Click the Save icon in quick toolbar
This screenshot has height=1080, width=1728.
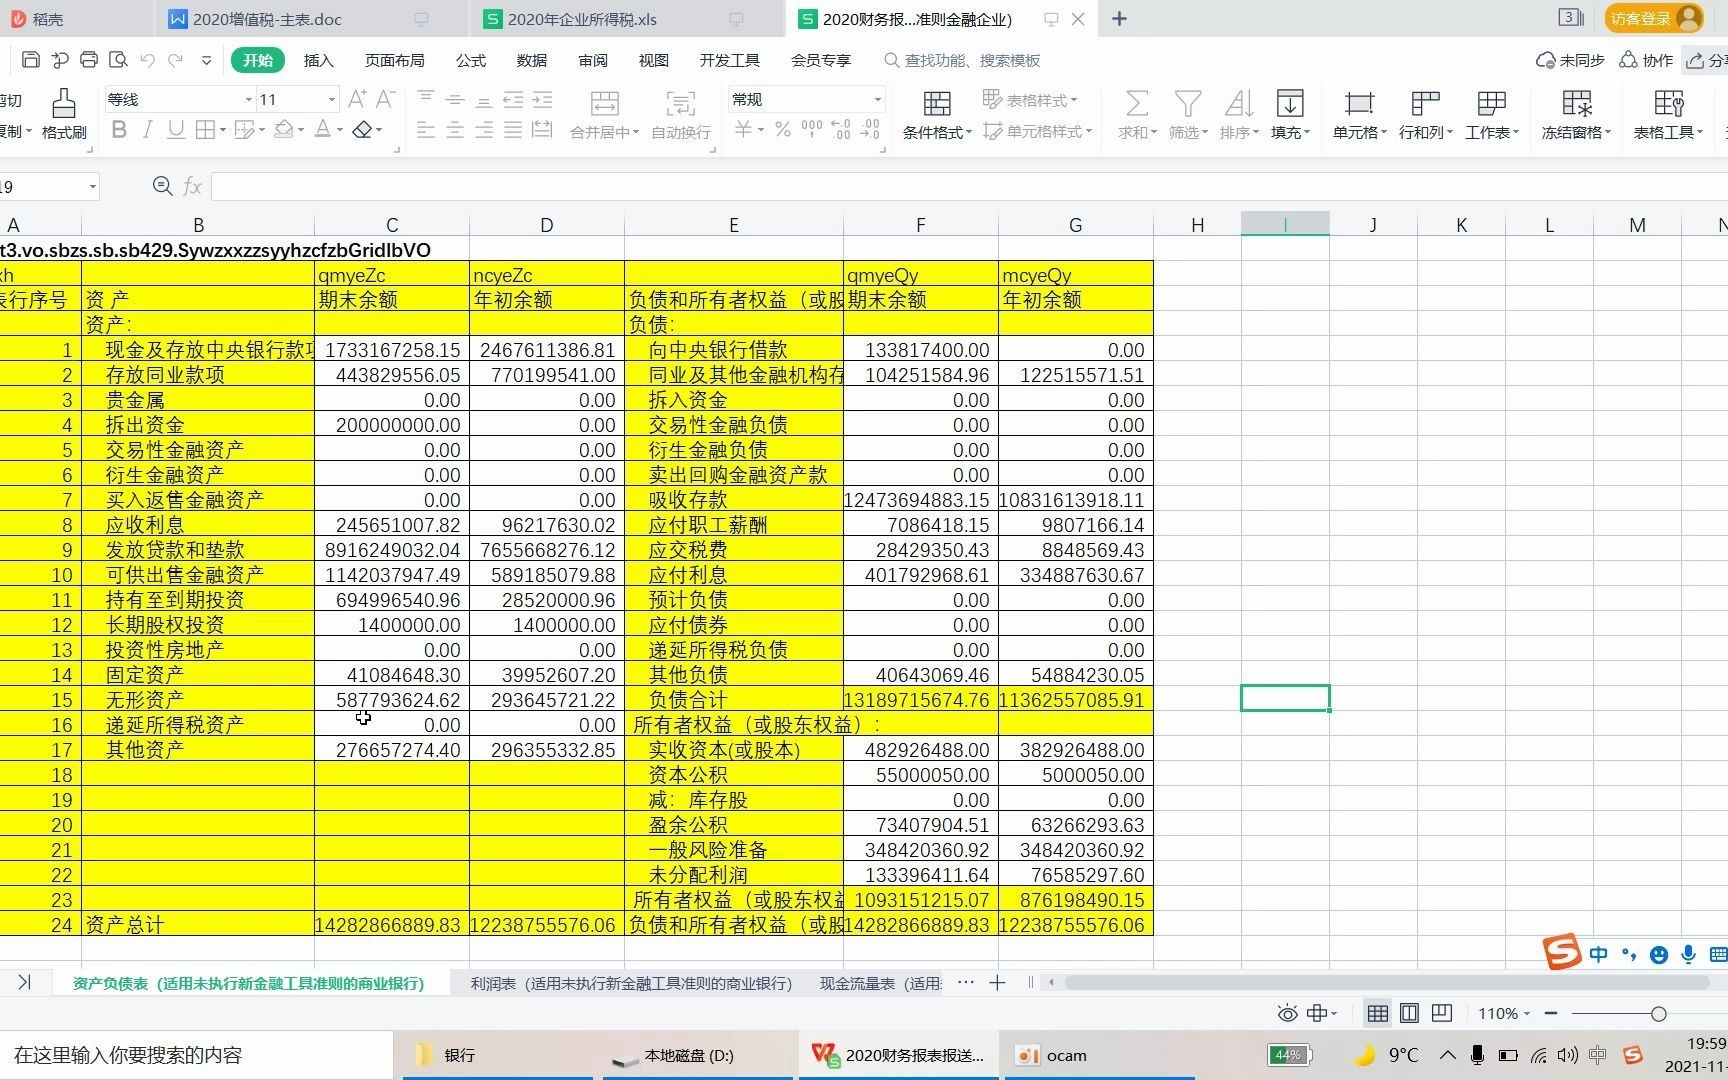click(30, 60)
